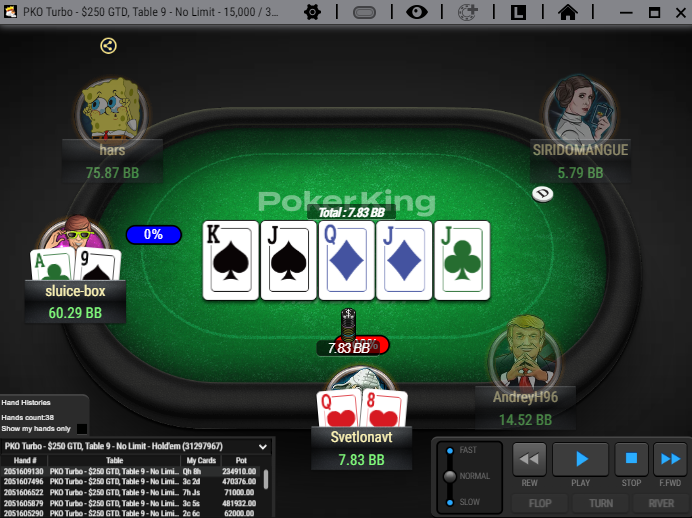Go to lobby via home icon
This screenshot has width=692, height=518.
568,12
